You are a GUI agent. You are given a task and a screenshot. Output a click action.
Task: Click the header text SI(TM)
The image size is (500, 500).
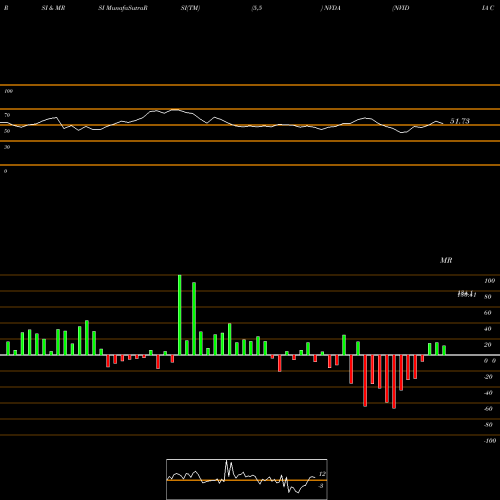pos(190,8)
